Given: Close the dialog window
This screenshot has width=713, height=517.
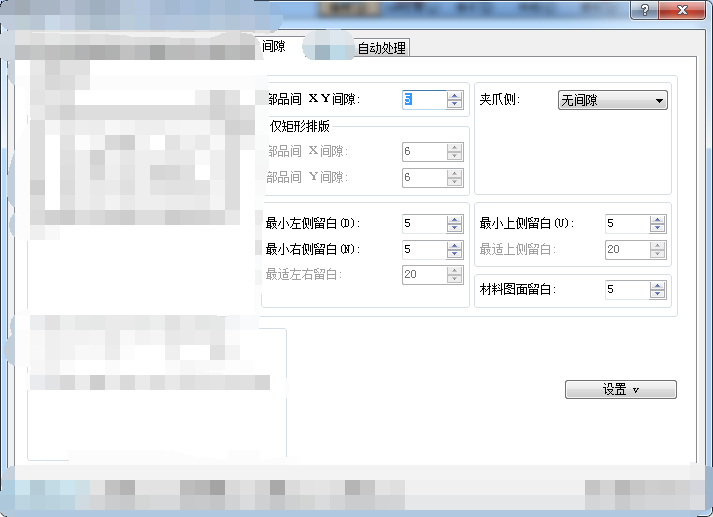Looking at the screenshot, I should point(682,10).
